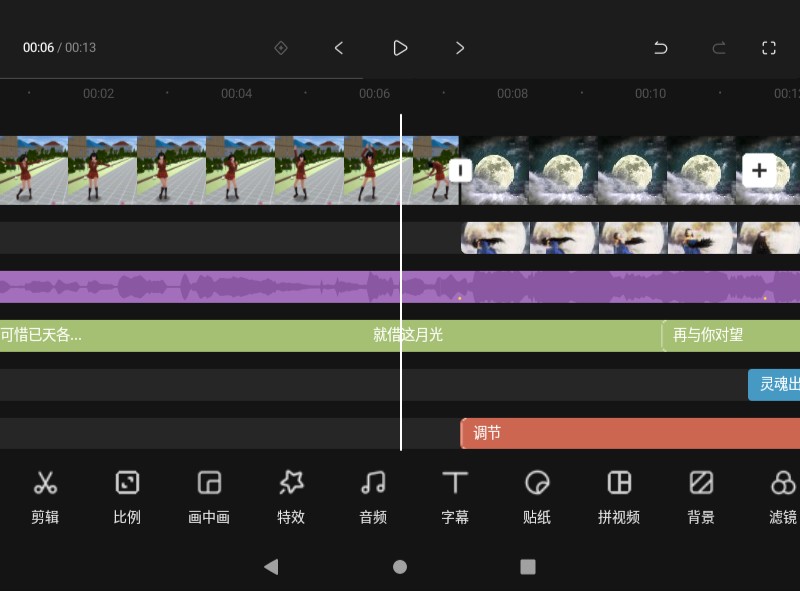This screenshot has width=800, height=591.
Task: Open the 滤镜 filter tool
Action: pos(783,497)
